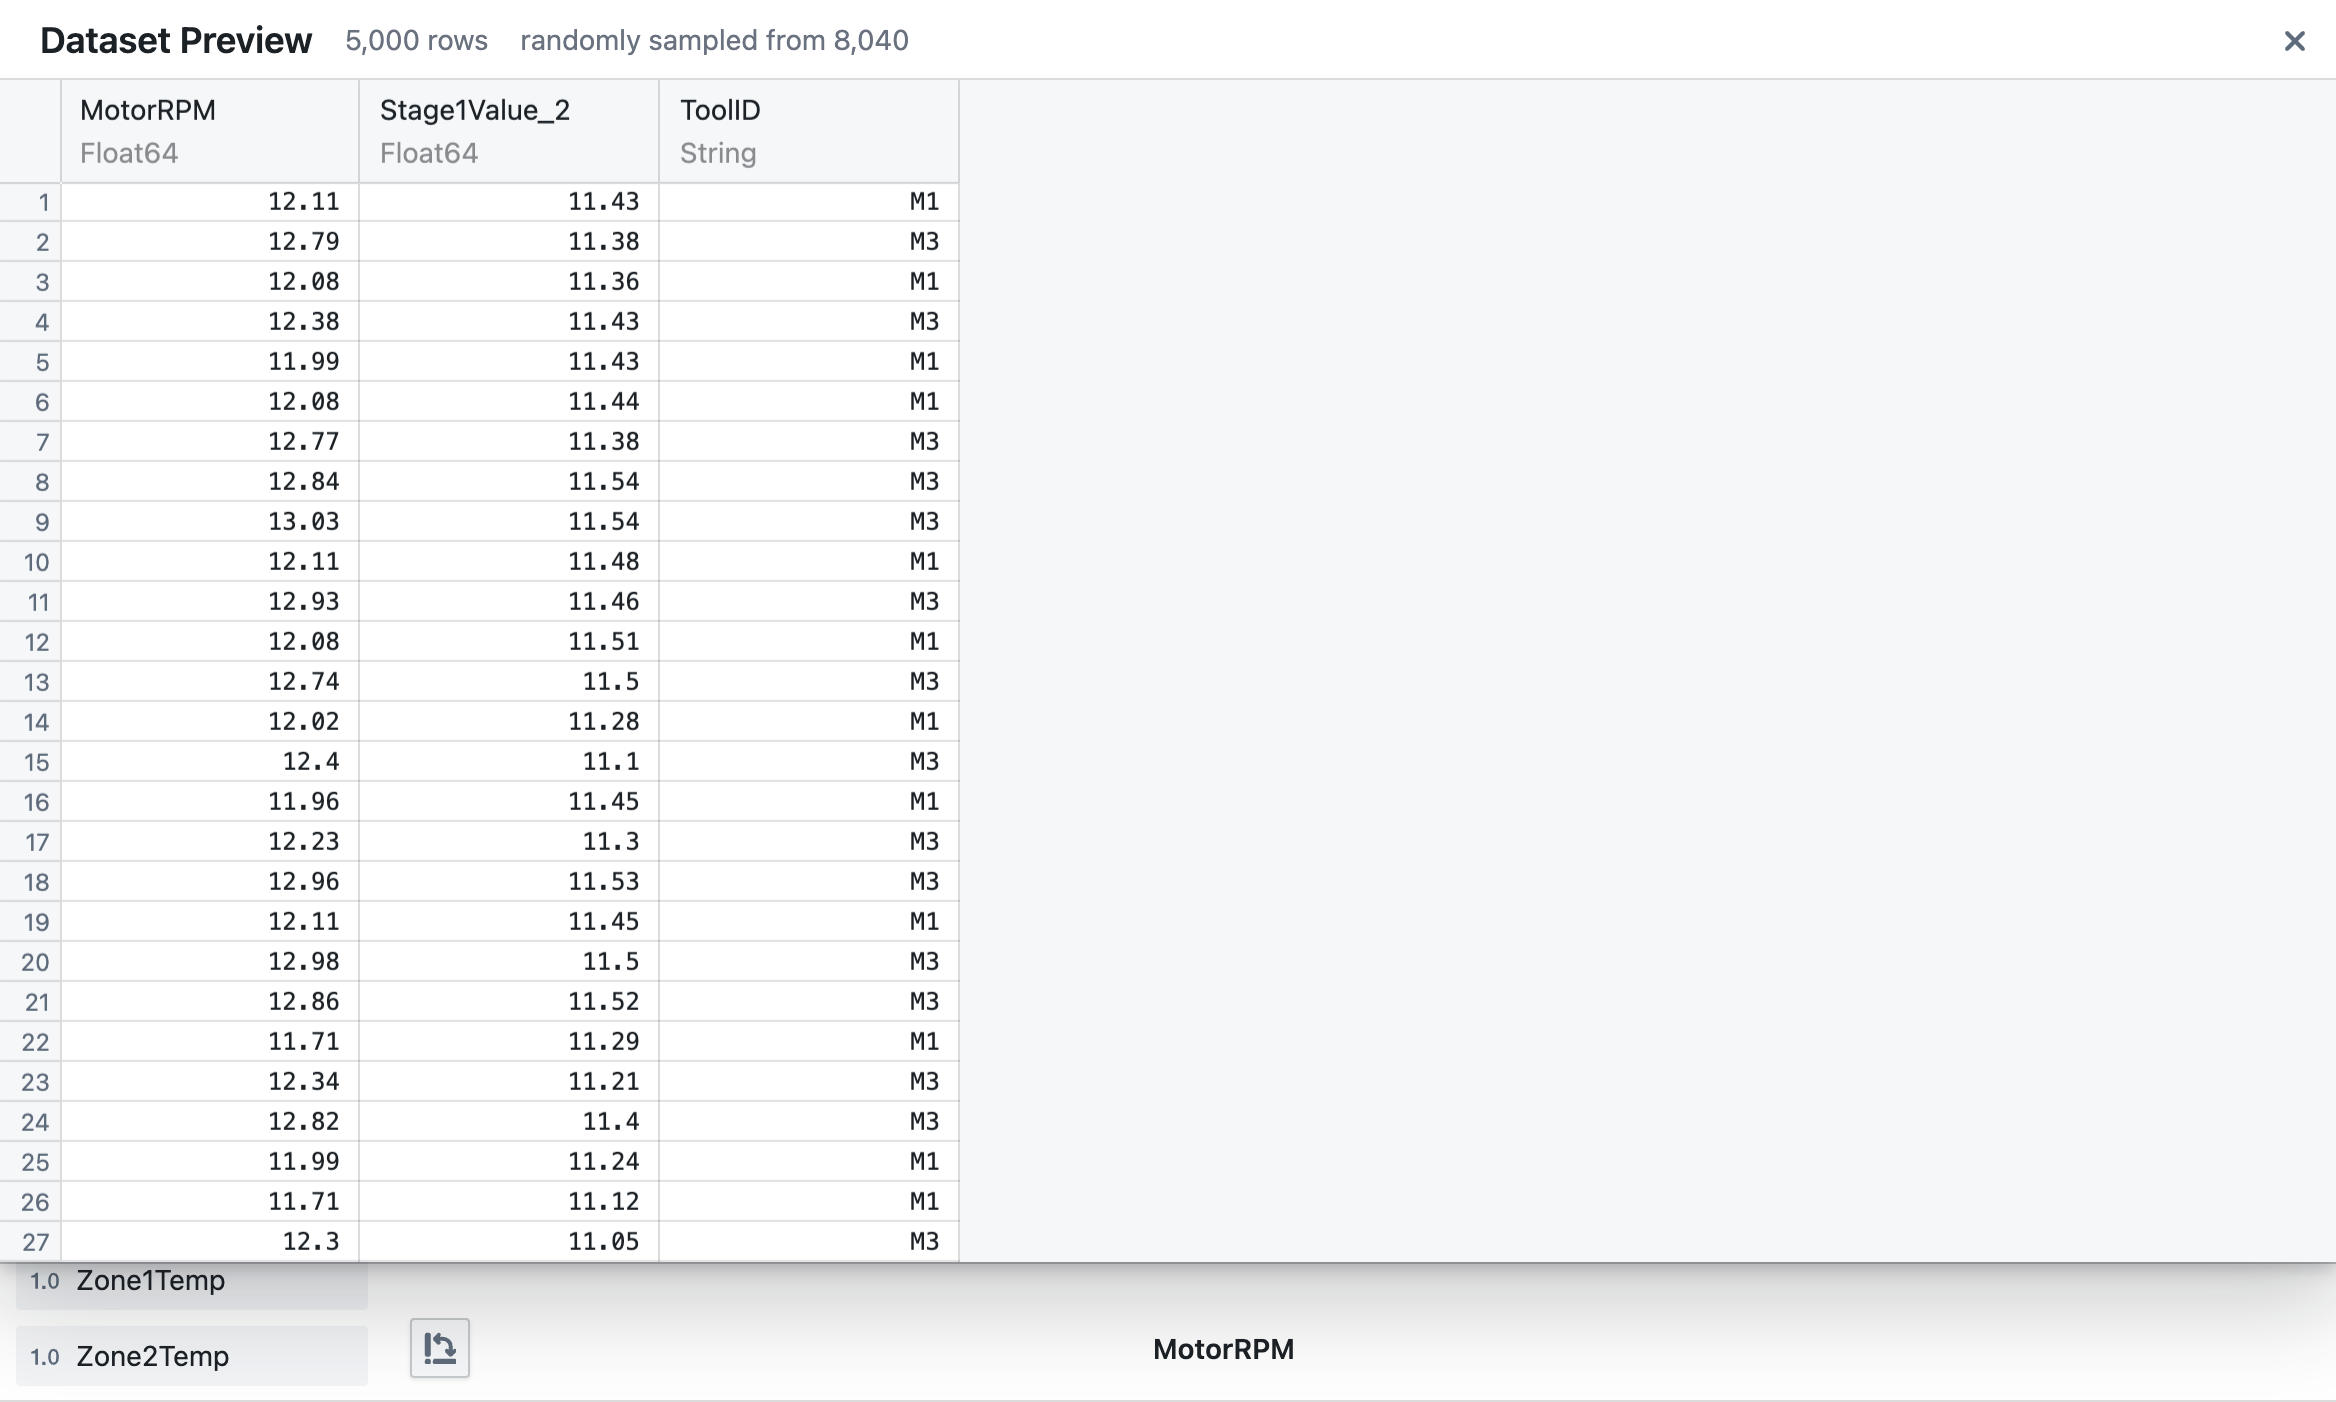Select the MotorRPM column header
This screenshot has width=2336, height=1402.
(x=148, y=110)
